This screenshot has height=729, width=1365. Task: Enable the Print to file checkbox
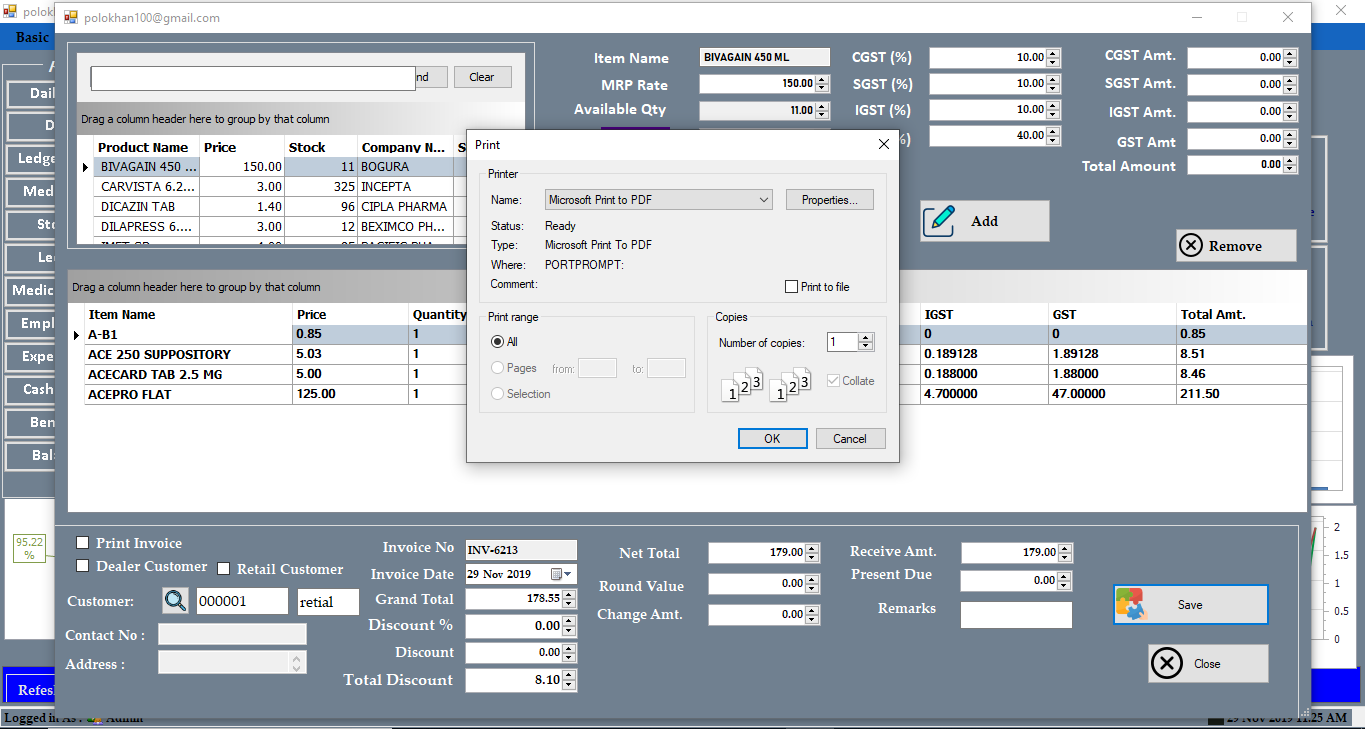(x=792, y=287)
